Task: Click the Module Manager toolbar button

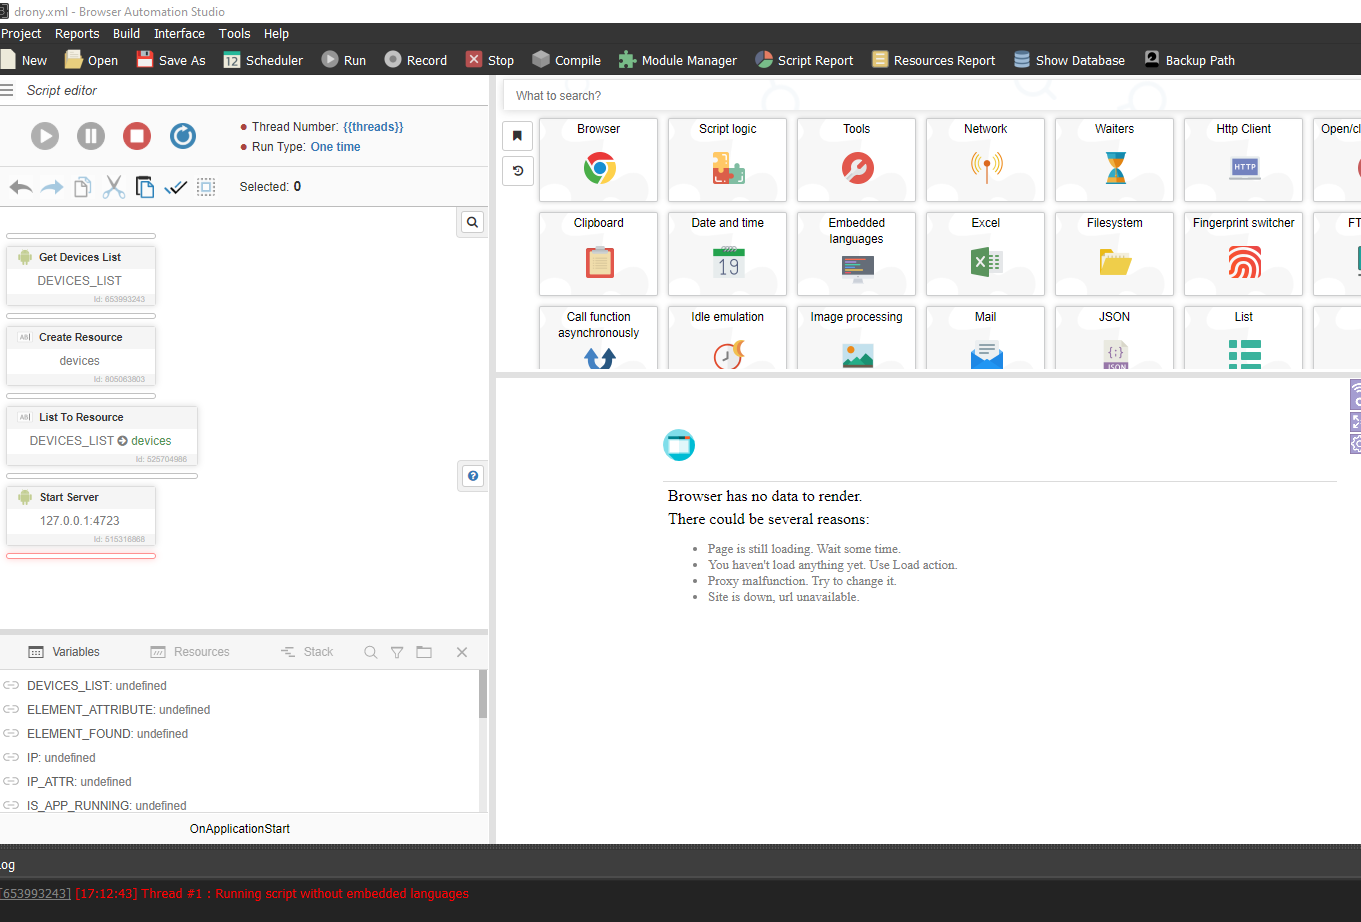Action: 677,60
